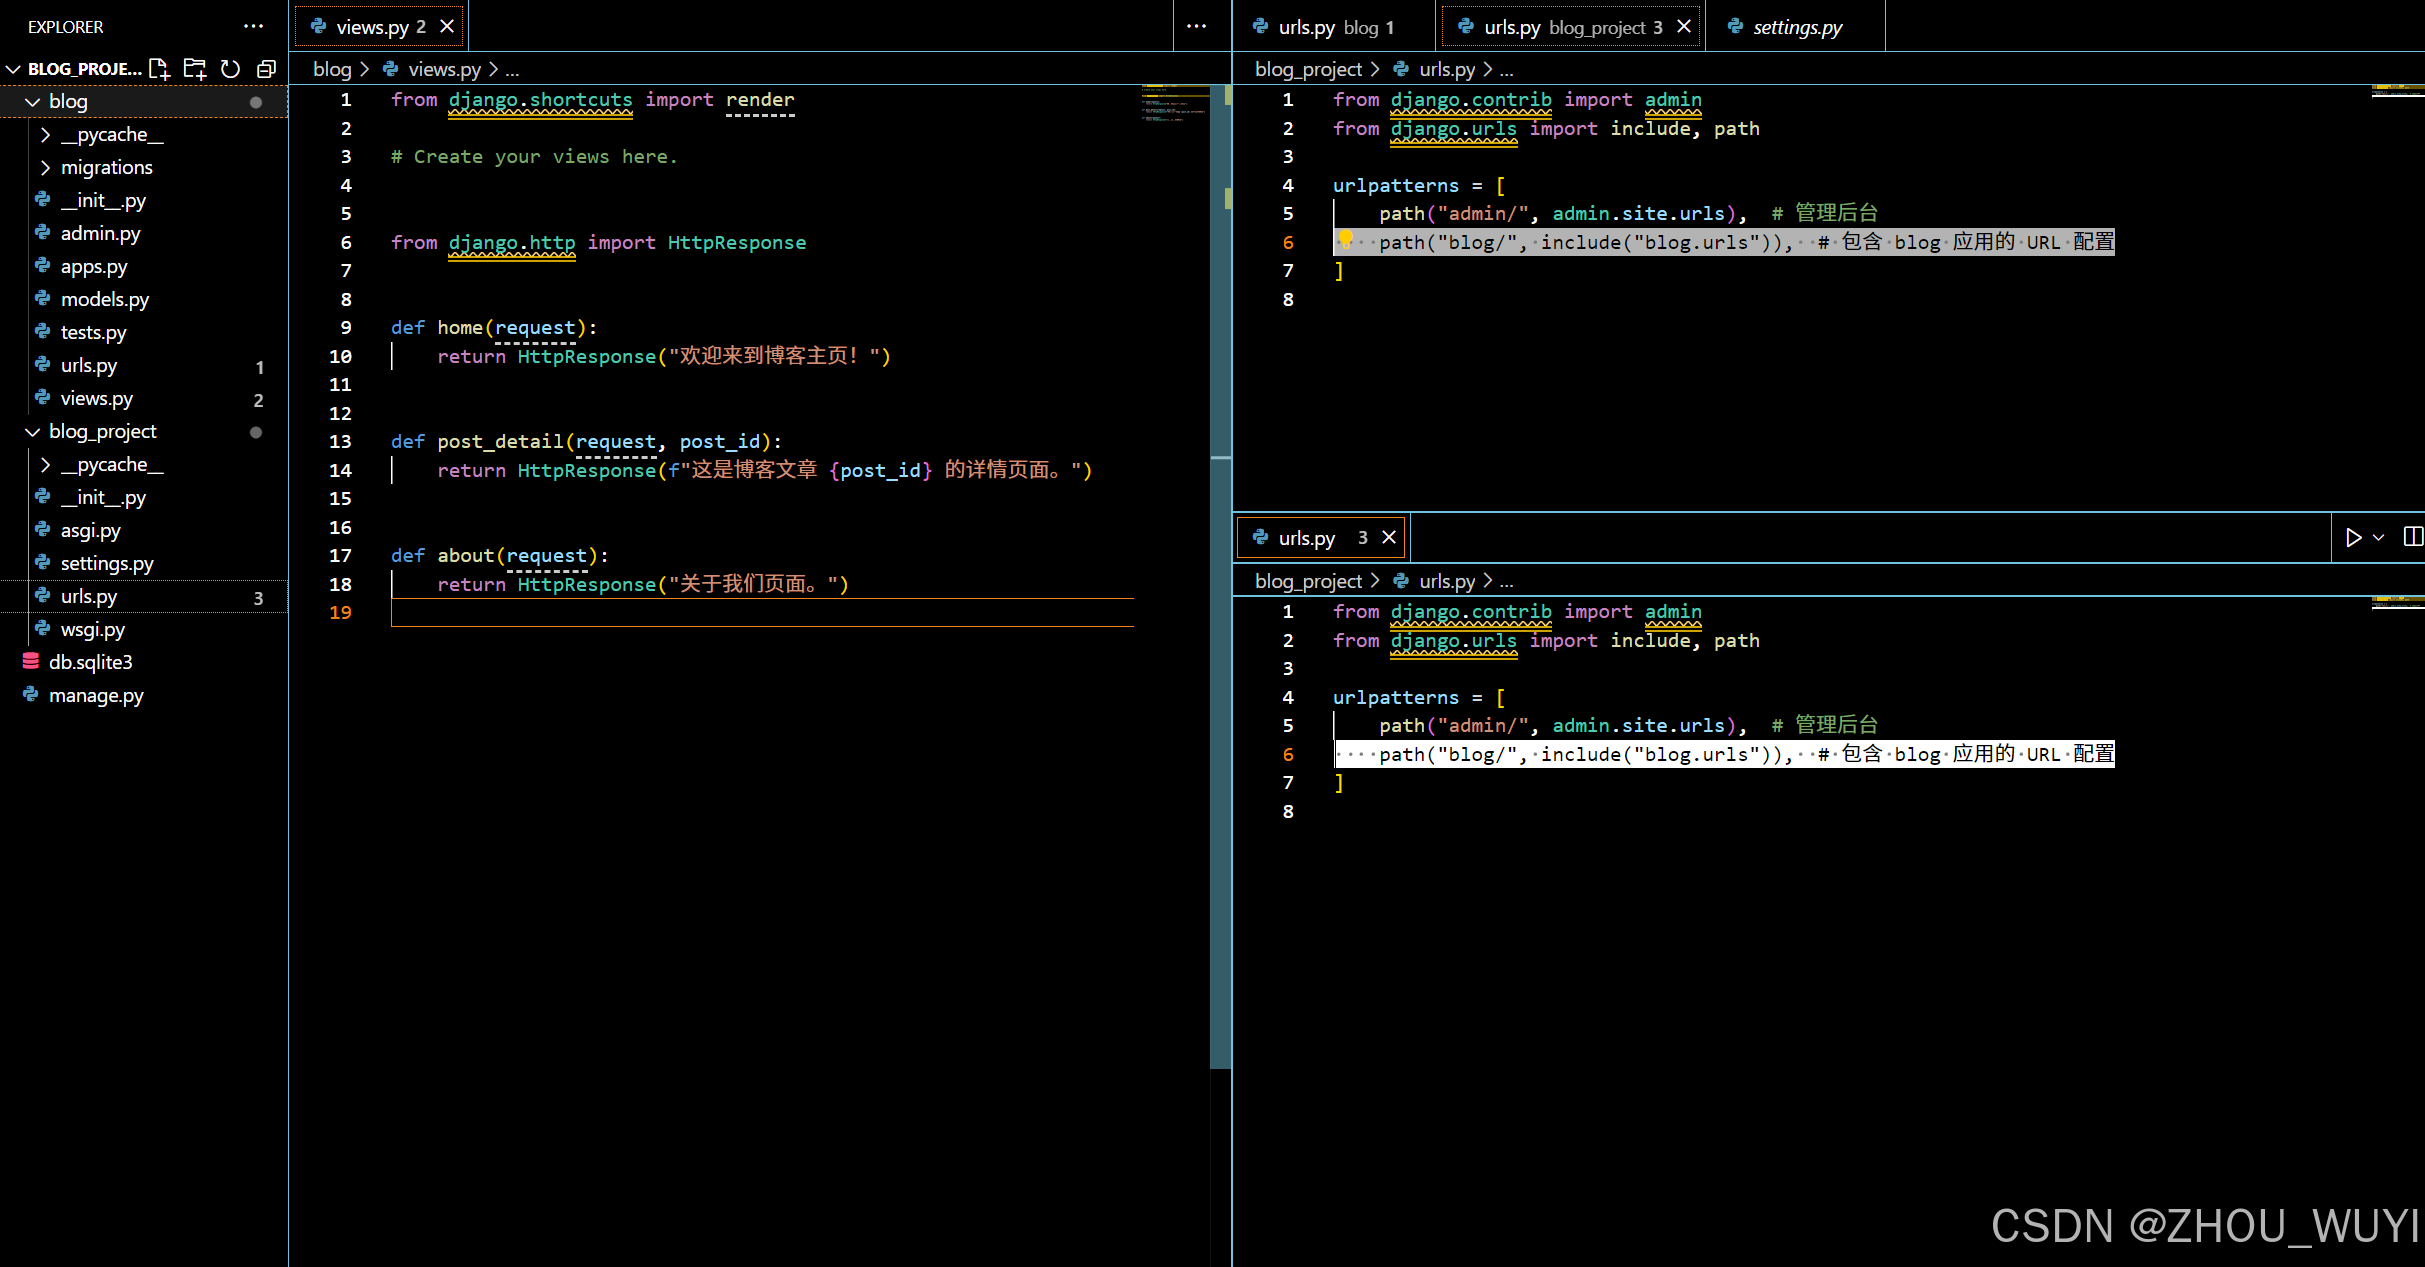Click on blog folder tree item
Image resolution: width=2425 pixels, height=1267 pixels.
click(x=67, y=99)
